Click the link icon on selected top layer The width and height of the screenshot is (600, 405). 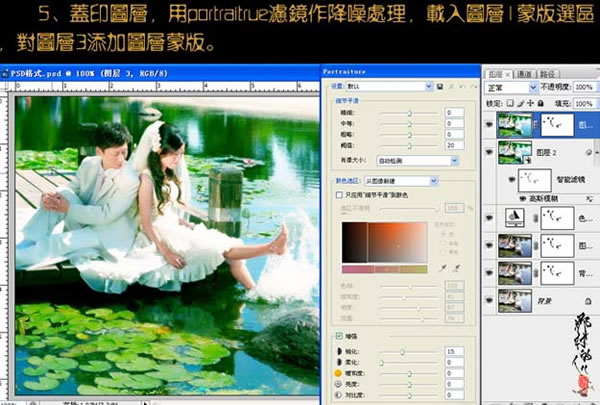click(x=536, y=125)
